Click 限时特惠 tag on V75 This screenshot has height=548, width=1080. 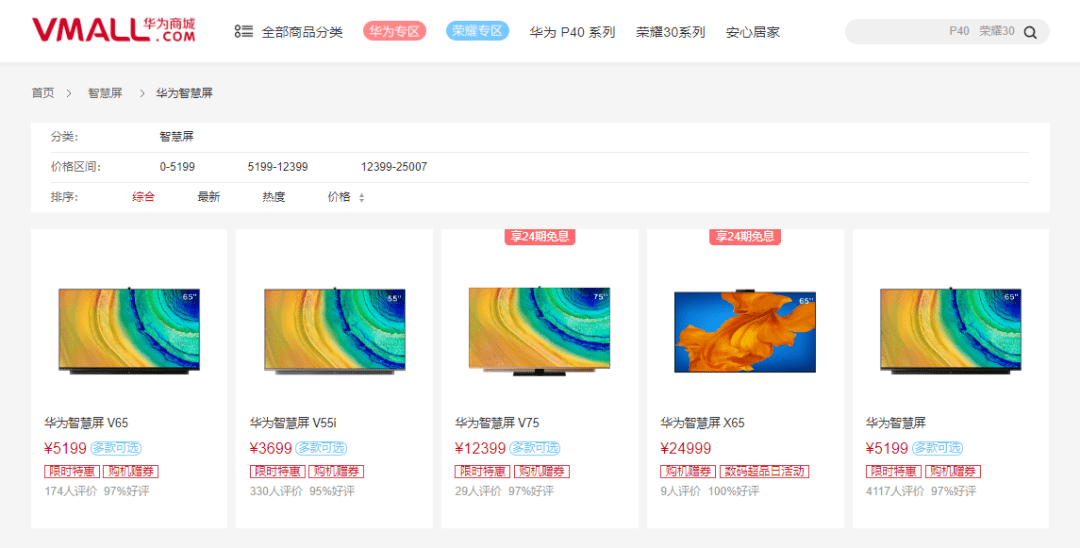click(x=482, y=472)
